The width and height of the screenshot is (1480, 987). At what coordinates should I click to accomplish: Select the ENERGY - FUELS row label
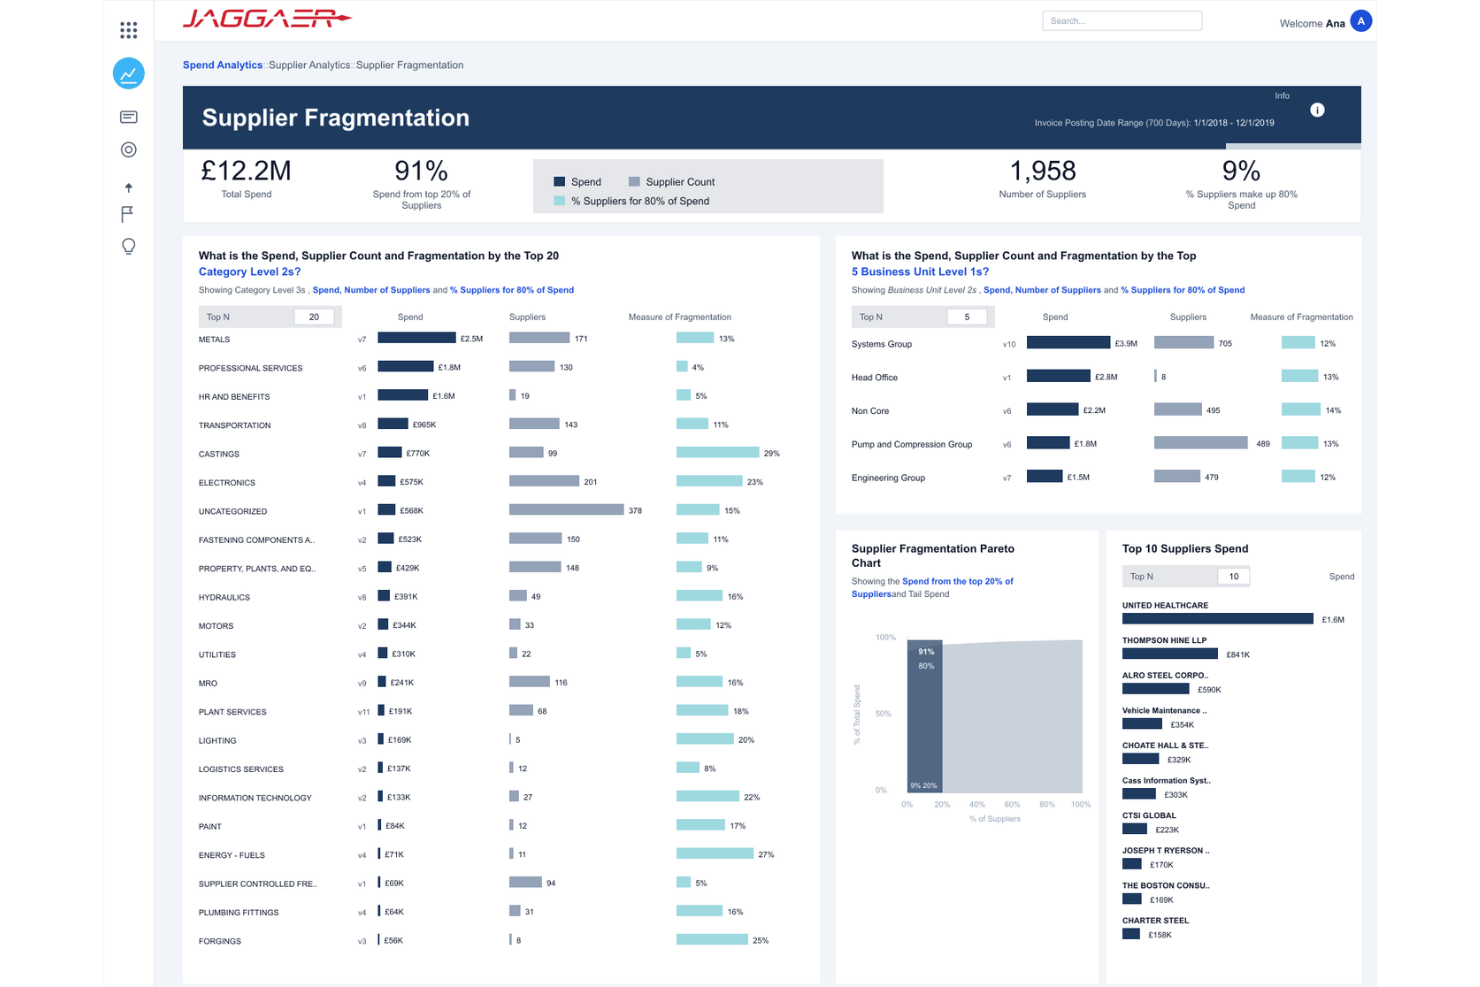tap(231, 856)
